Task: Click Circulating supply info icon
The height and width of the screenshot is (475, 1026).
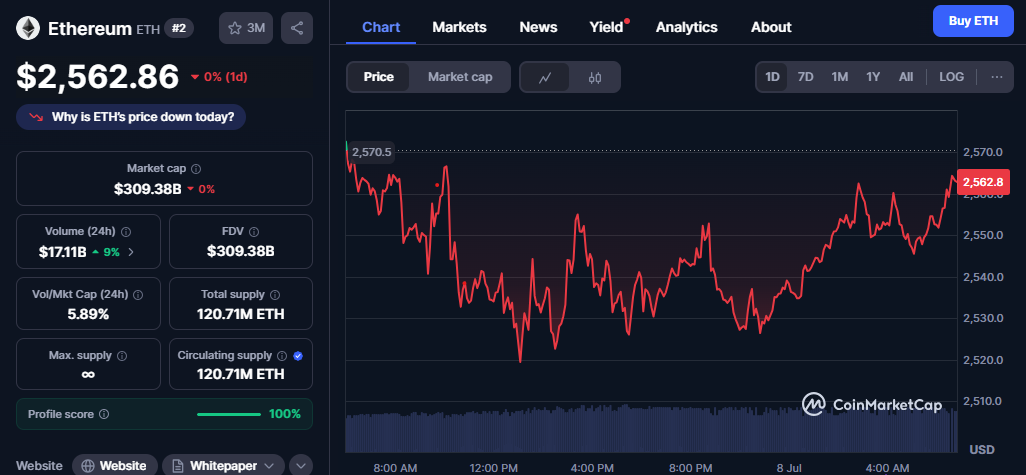Action: point(282,356)
